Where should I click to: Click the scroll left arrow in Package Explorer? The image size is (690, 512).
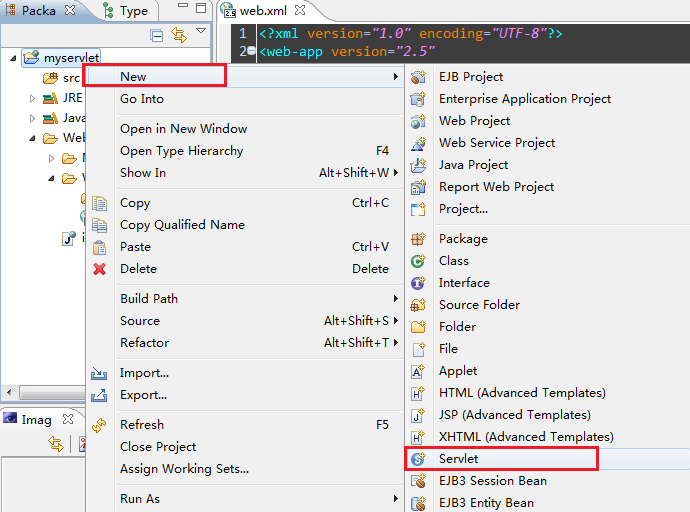click(x=9, y=392)
